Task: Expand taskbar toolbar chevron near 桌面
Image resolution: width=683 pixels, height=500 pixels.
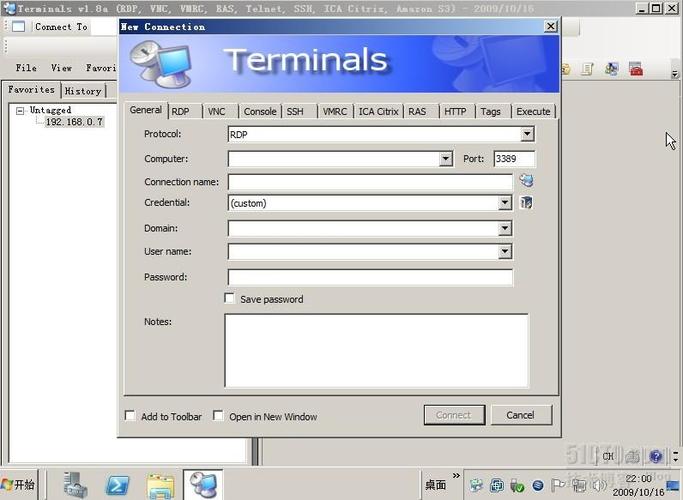Action: [456, 475]
